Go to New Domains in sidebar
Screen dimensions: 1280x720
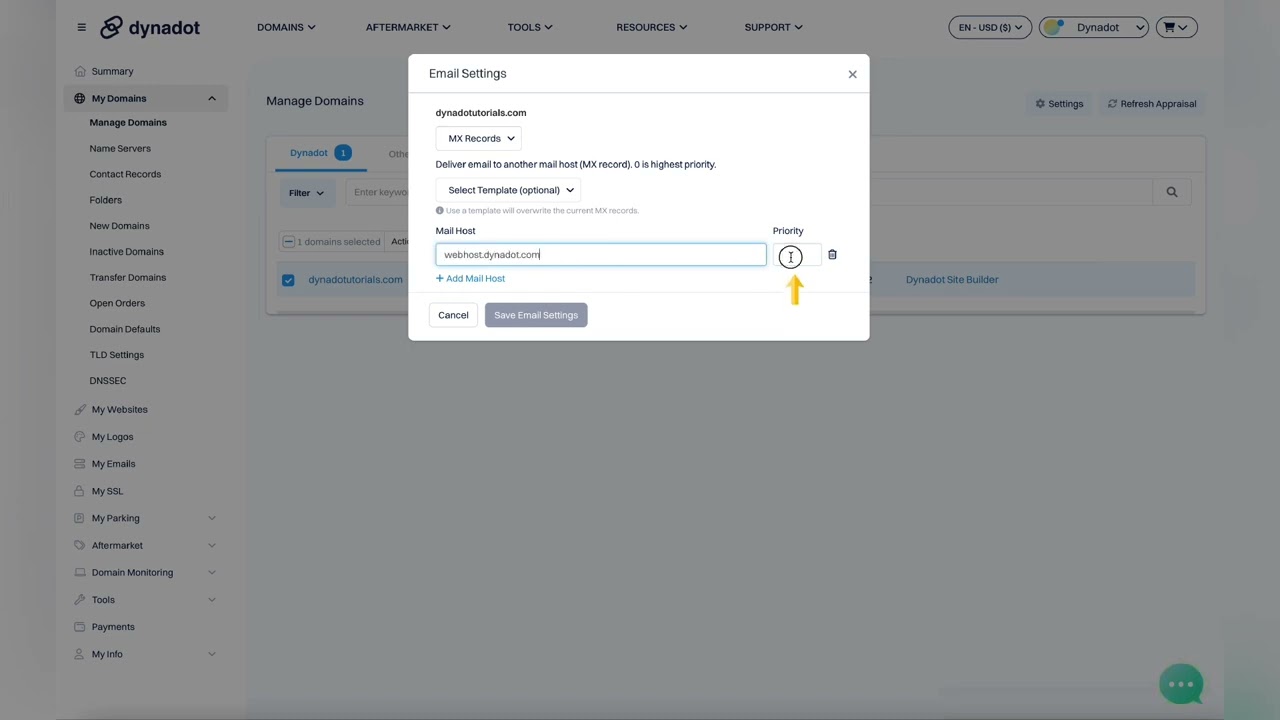tap(119, 226)
